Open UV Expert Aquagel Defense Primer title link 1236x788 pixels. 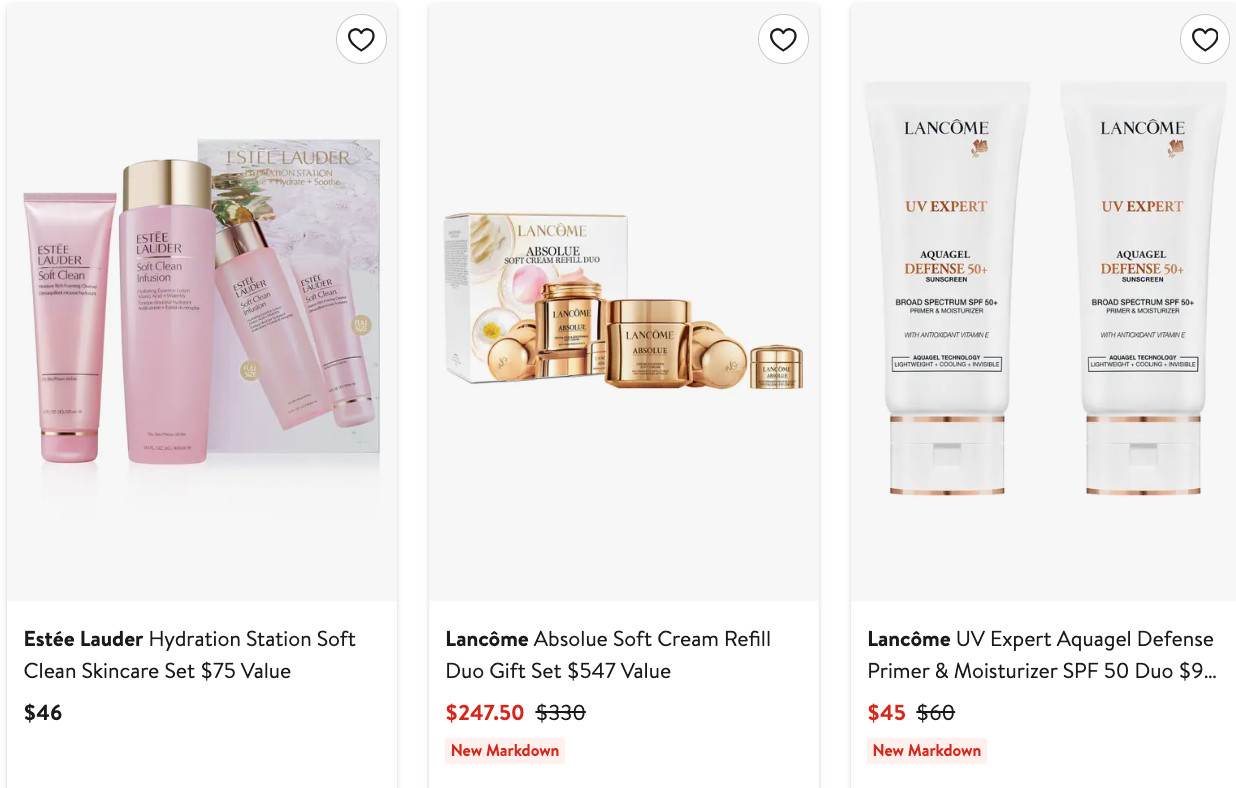pos(1084,640)
